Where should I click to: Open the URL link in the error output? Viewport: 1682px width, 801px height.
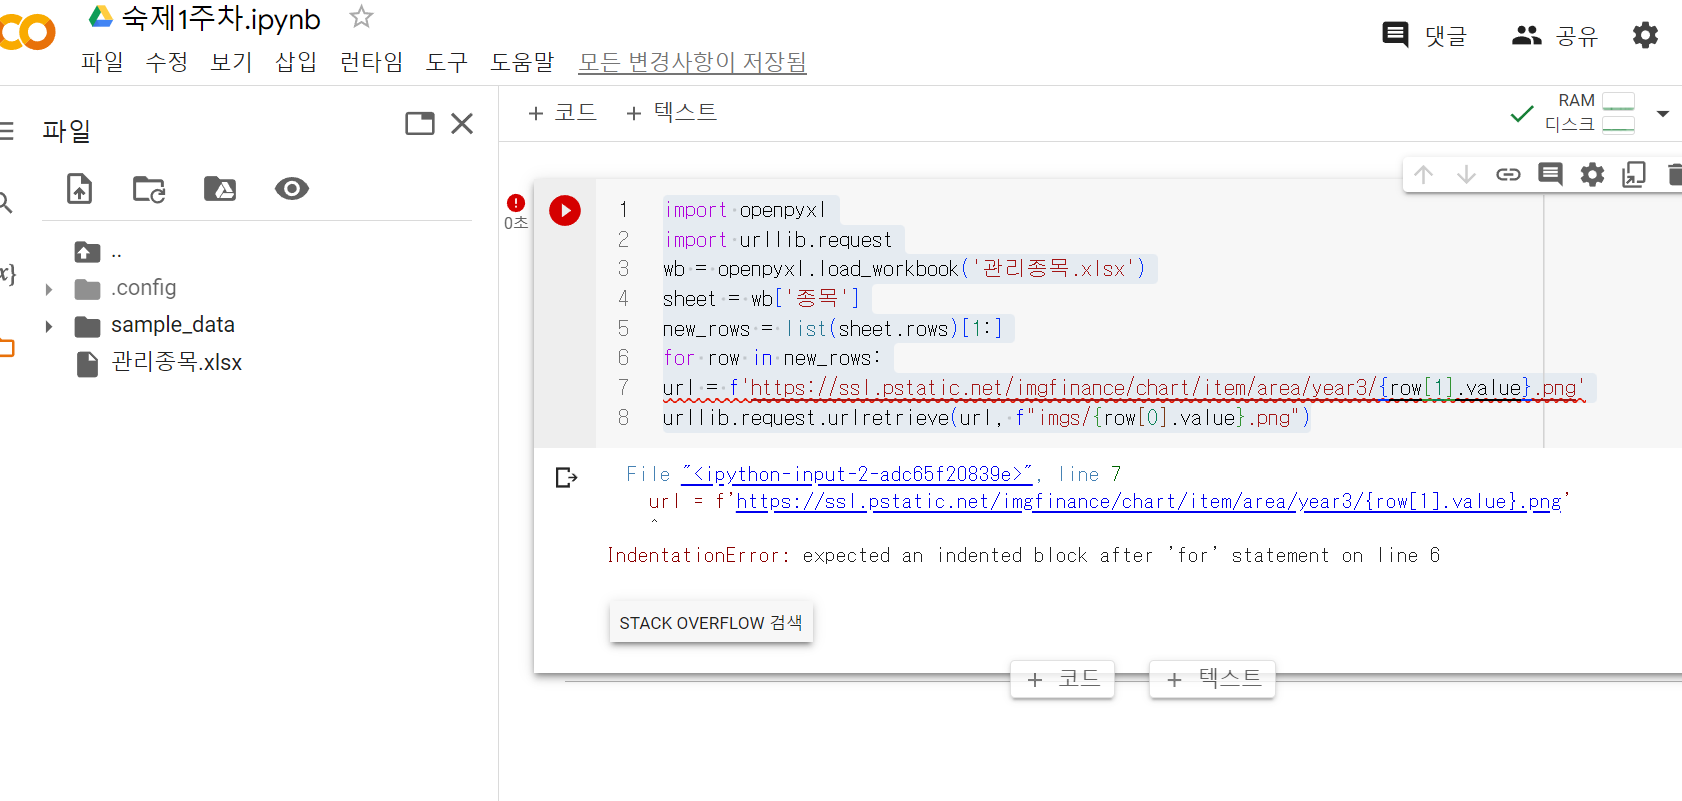[x=1149, y=501]
